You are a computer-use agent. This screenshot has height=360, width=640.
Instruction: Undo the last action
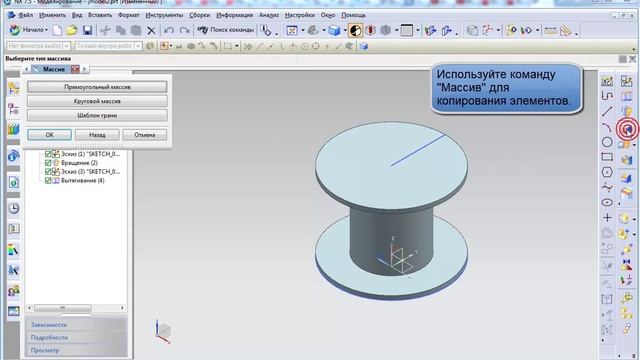(x=169, y=31)
